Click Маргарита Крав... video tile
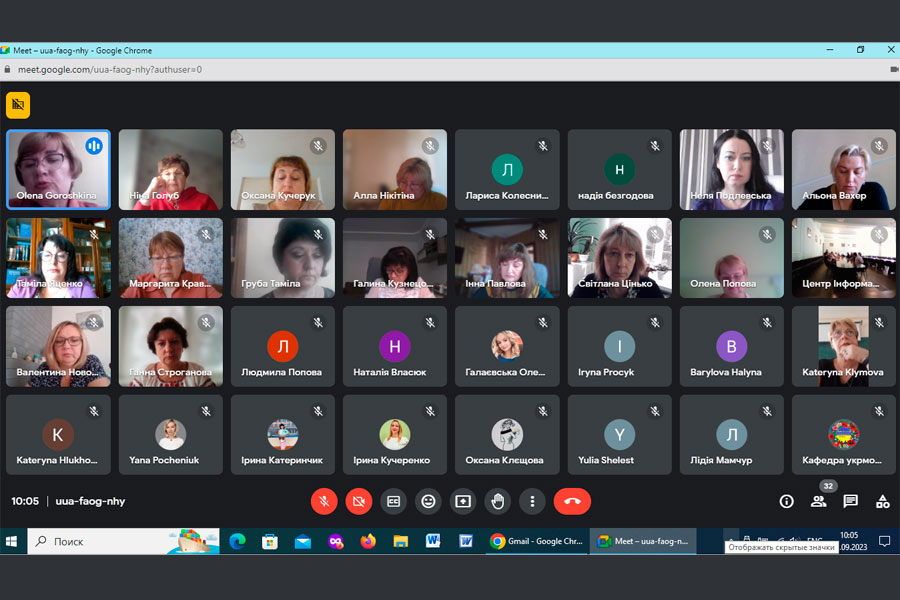The image size is (900, 600). pos(170,258)
